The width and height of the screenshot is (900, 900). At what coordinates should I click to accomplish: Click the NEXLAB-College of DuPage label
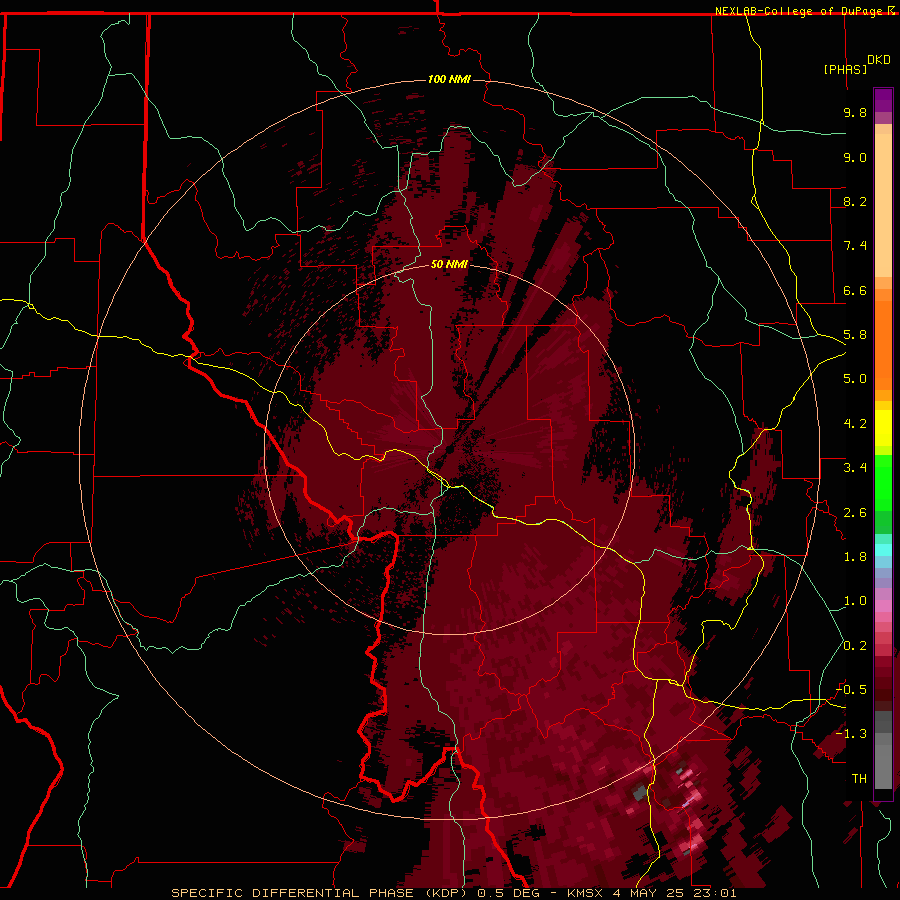pos(798,11)
